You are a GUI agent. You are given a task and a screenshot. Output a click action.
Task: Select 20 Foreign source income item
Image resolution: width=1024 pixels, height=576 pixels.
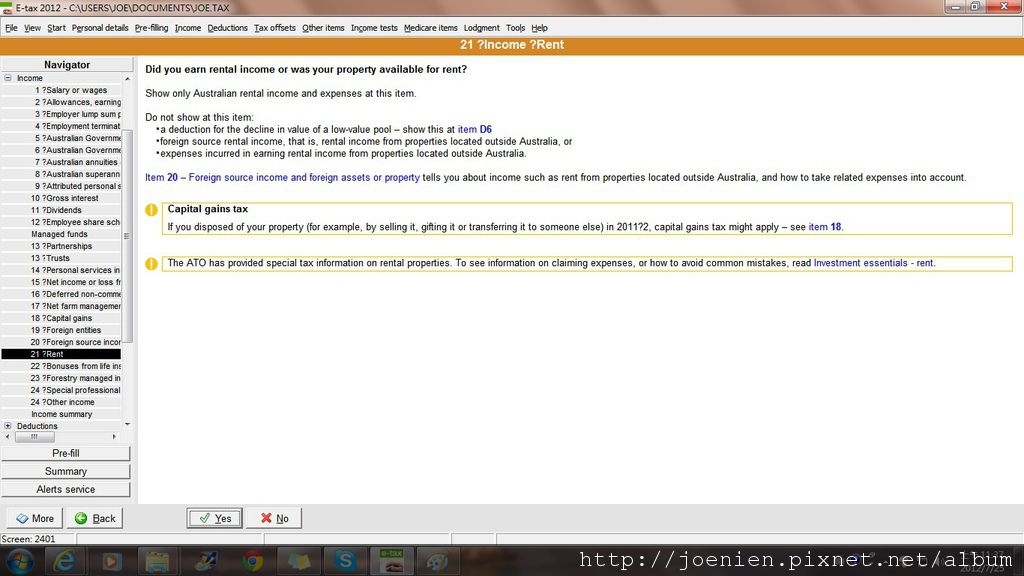pos(76,342)
